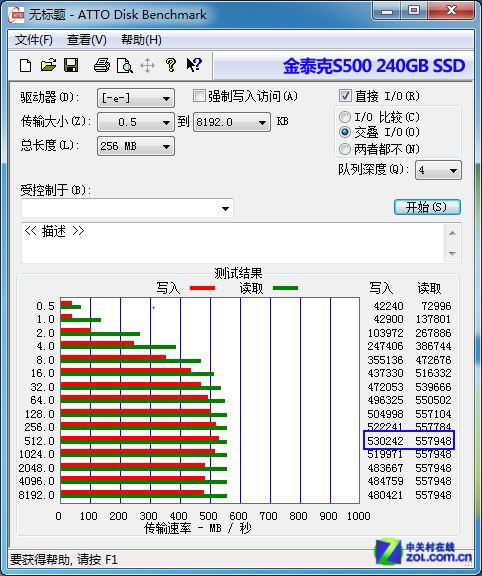
Task: Click the red 写入 legend swatch
Action: [x=202, y=288]
